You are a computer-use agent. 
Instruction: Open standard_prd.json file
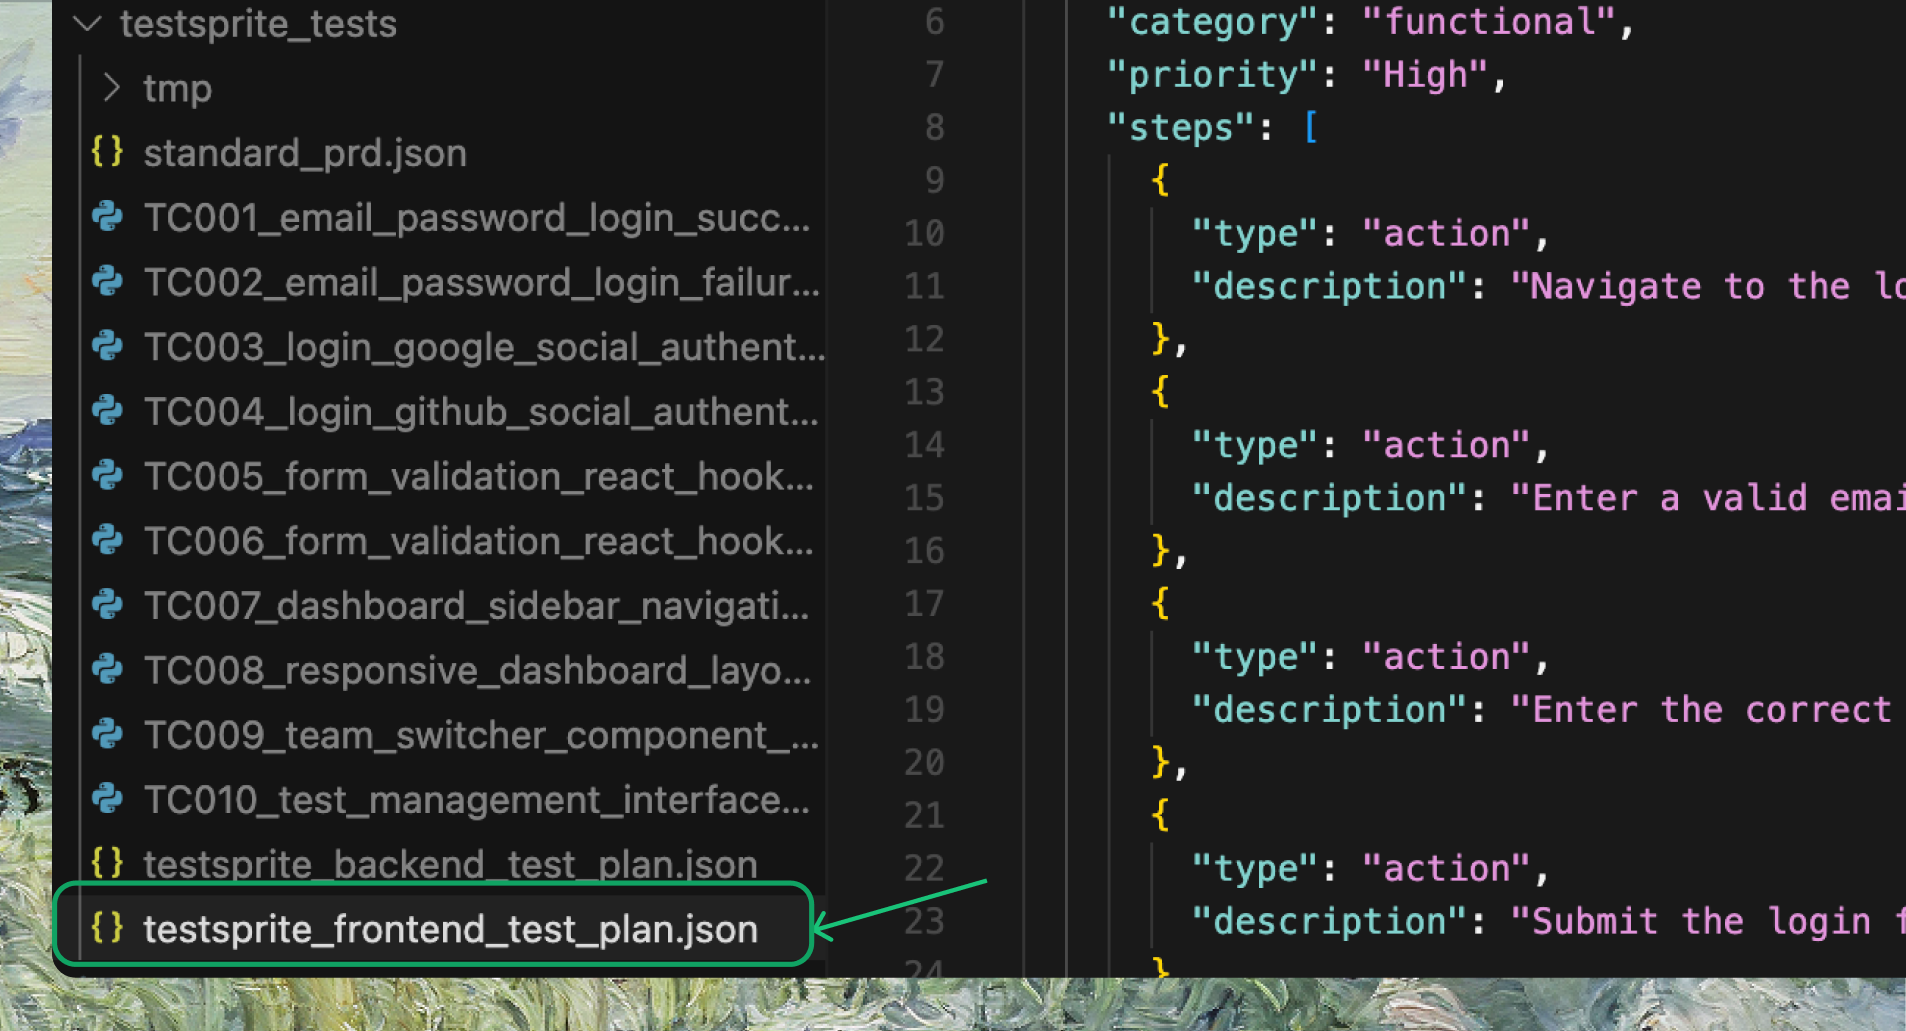pyautogui.click(x=305, y=153)
